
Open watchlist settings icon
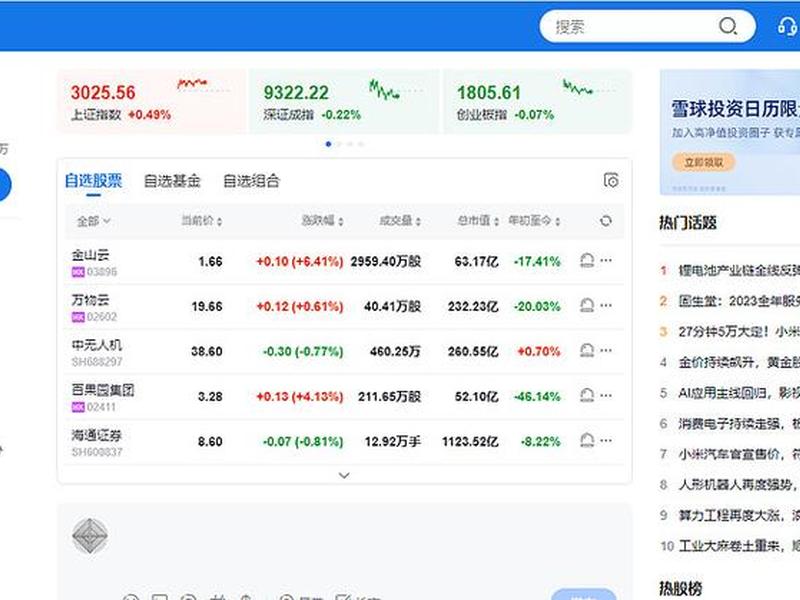point(611,180)
